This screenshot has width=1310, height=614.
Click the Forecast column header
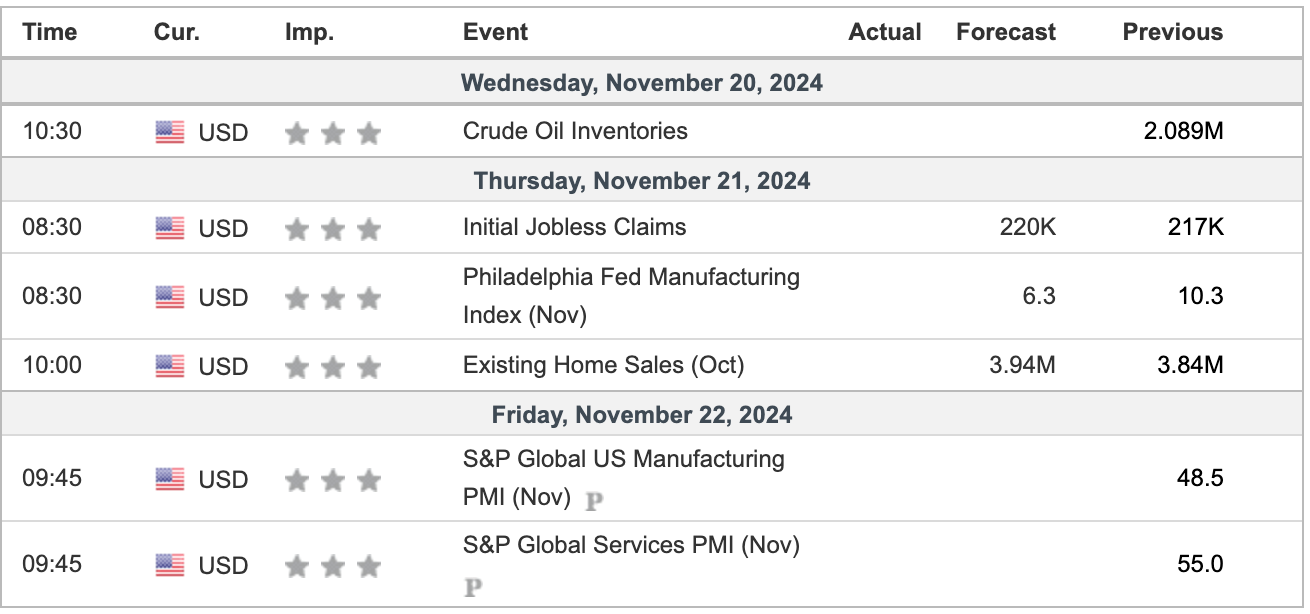(x=1005, y=32)
